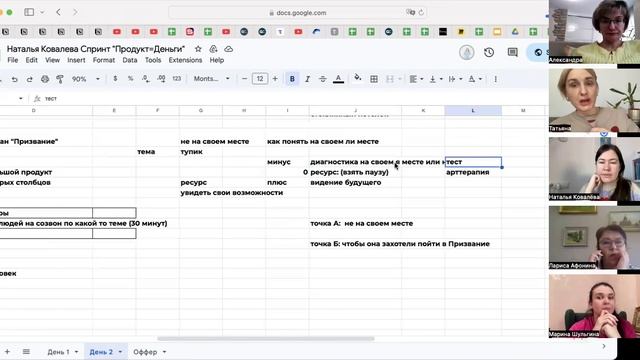Screen dimensions: 640x360
Task: Open the View menu
Action: pyautogui.click(x=52, y=60)
